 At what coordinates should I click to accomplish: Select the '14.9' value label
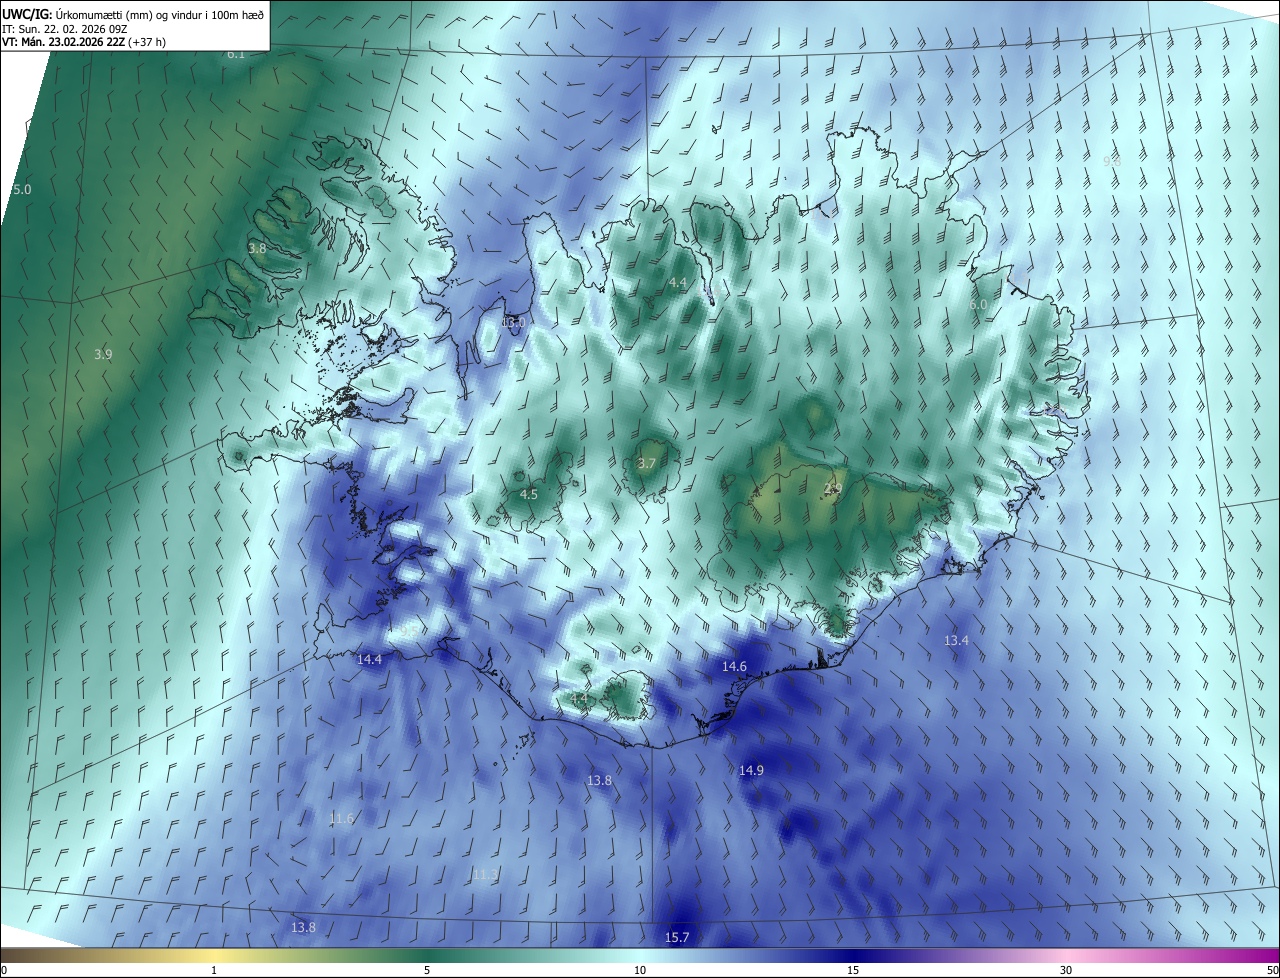pos(751,770)
